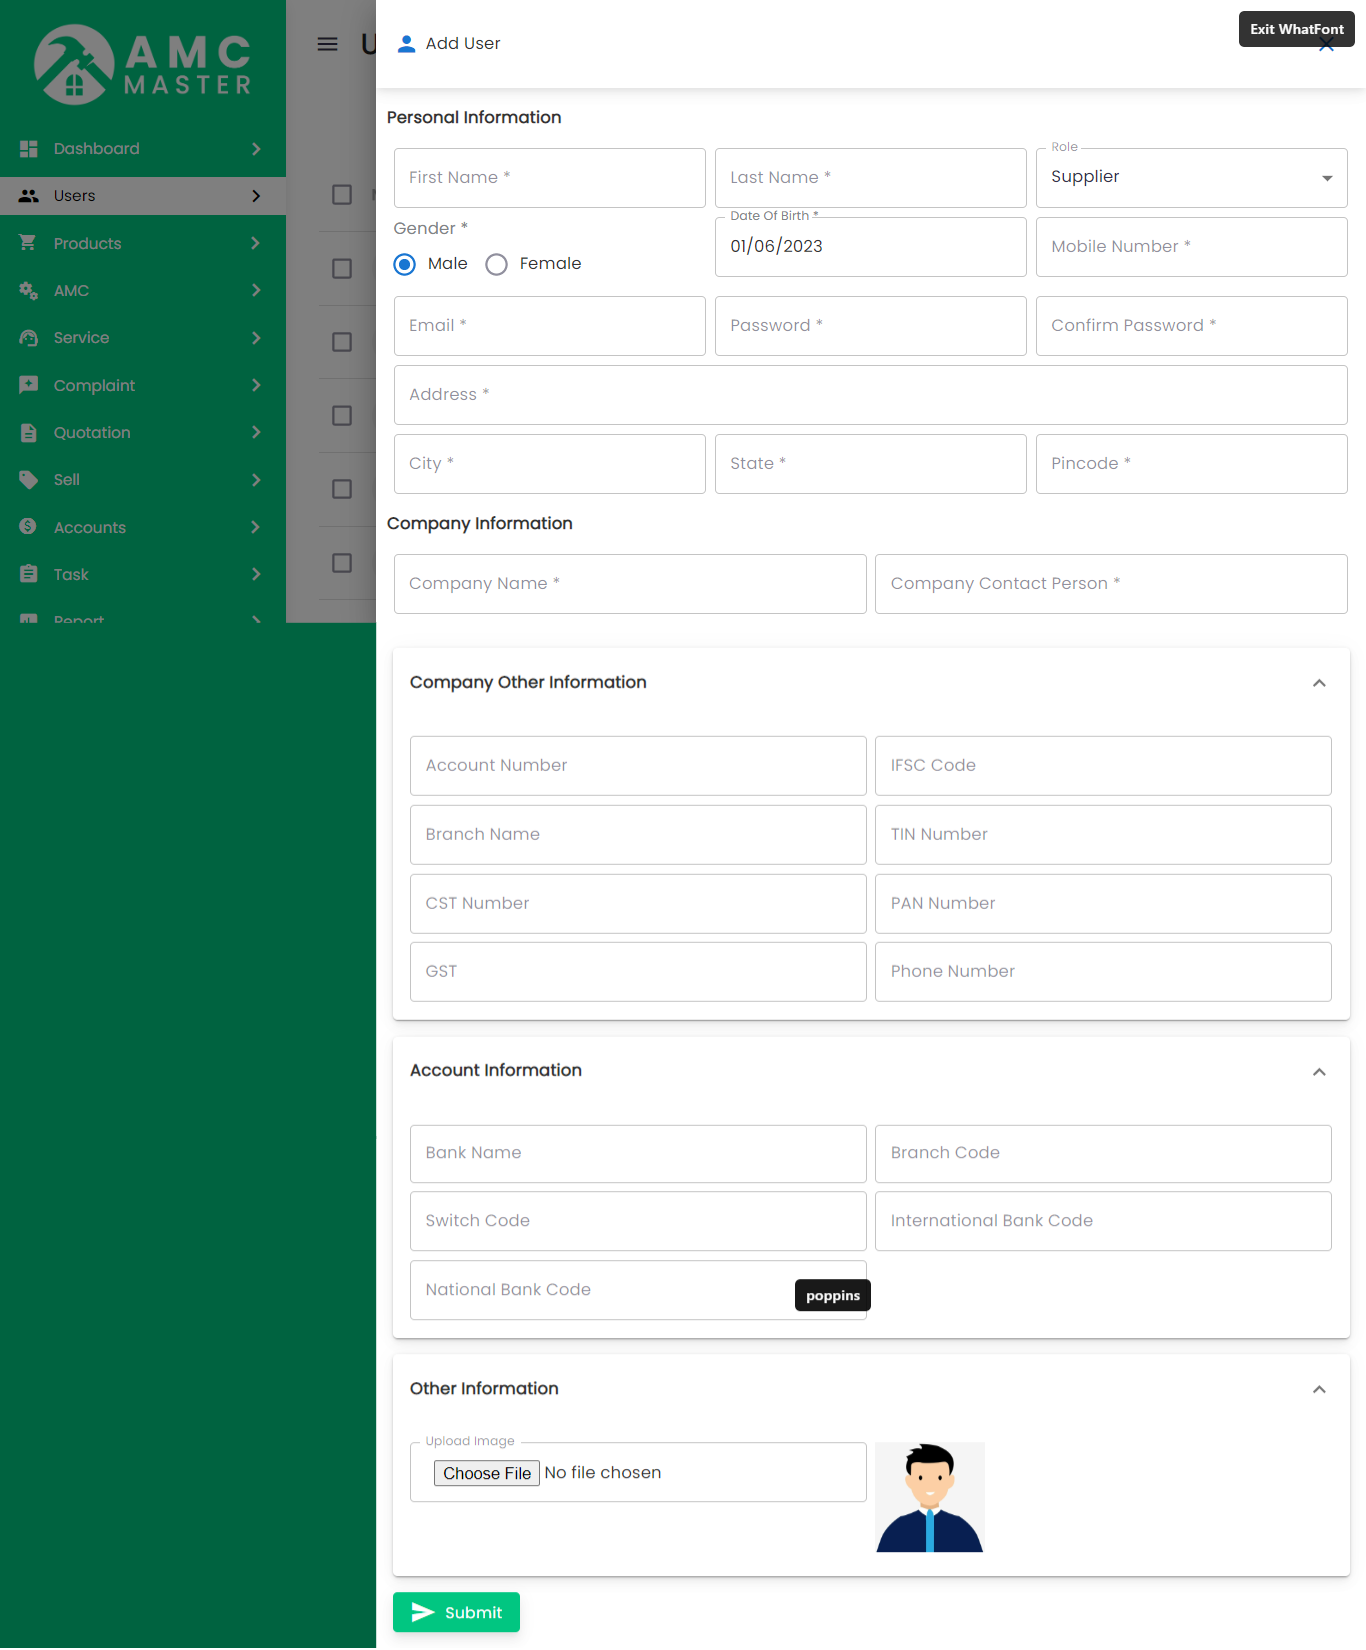
Task: Click the Complaint chat icon
Action: pyautogui.click(x=29, y=385)
